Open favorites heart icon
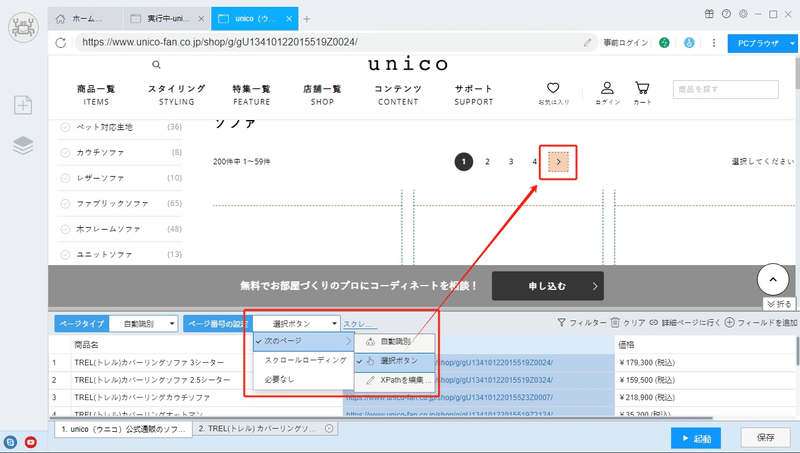Viewport: 800px width, 453px height. click(553, 88)
